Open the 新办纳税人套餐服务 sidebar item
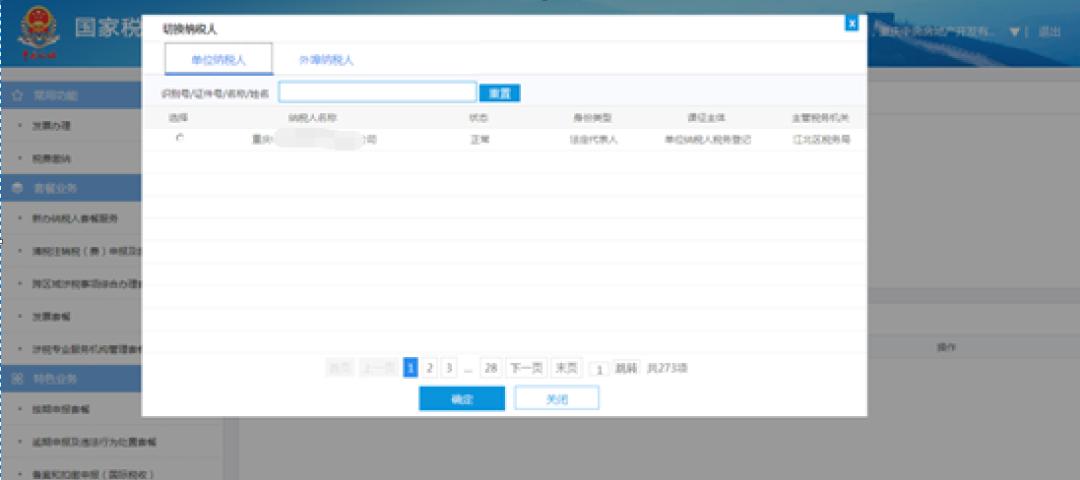The height and width of the screenshot is (480, 1080). pos(74,219)
